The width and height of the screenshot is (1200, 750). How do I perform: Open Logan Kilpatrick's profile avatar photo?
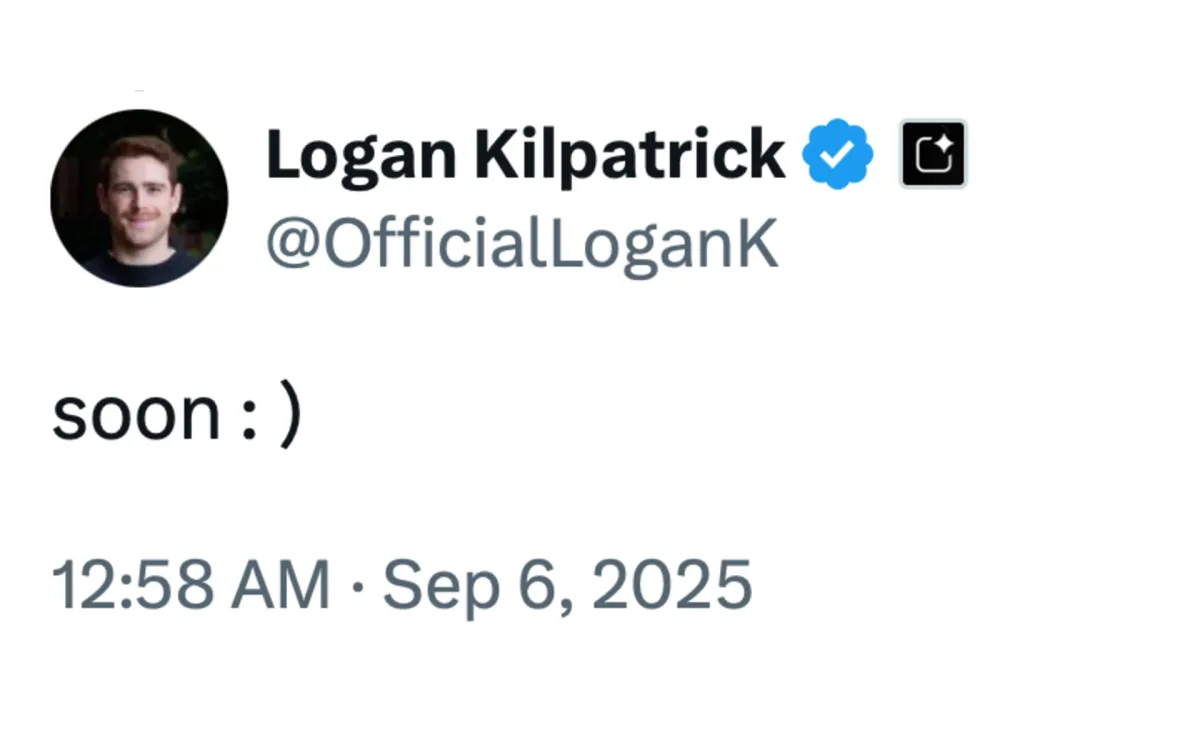pos(139,198)
